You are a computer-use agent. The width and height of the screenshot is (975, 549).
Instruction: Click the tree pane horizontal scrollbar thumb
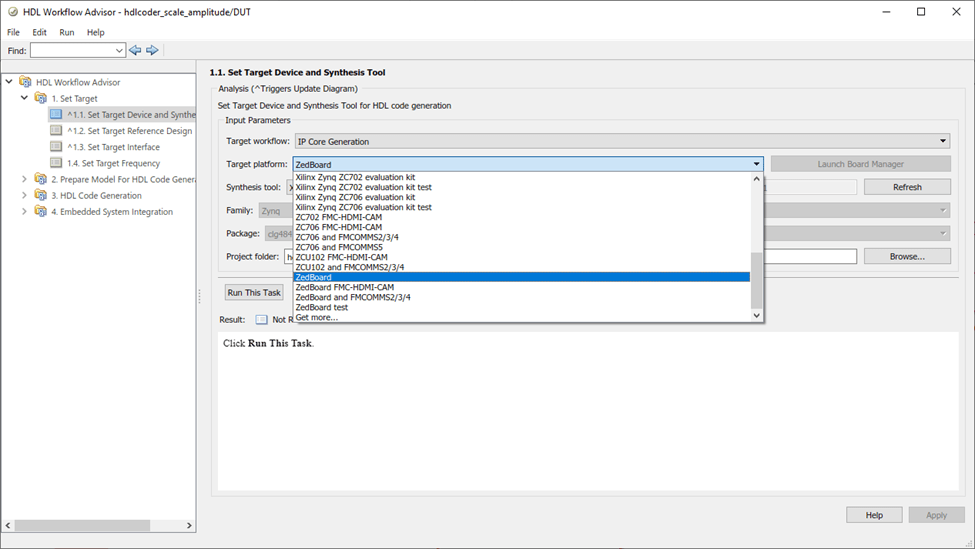click(82, 525)
